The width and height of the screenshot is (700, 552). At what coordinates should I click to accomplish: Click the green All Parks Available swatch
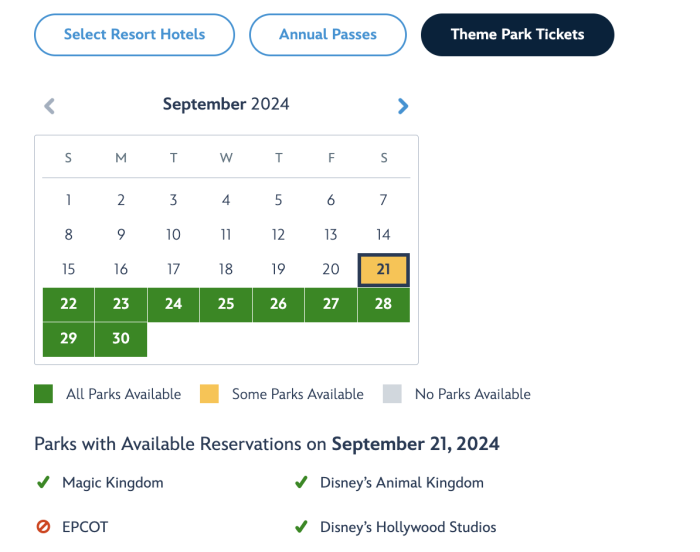point(43,394)
